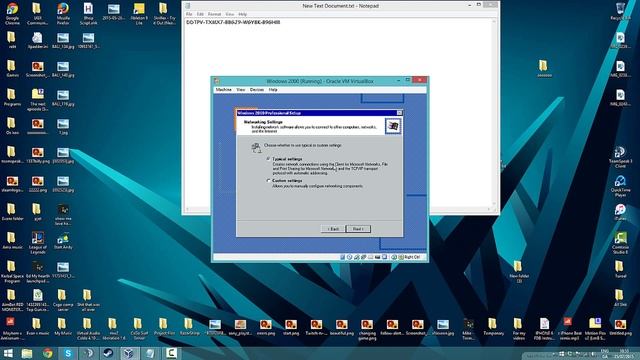
Task: Select the iTunes desktop icon
Action: coord(620,213)
